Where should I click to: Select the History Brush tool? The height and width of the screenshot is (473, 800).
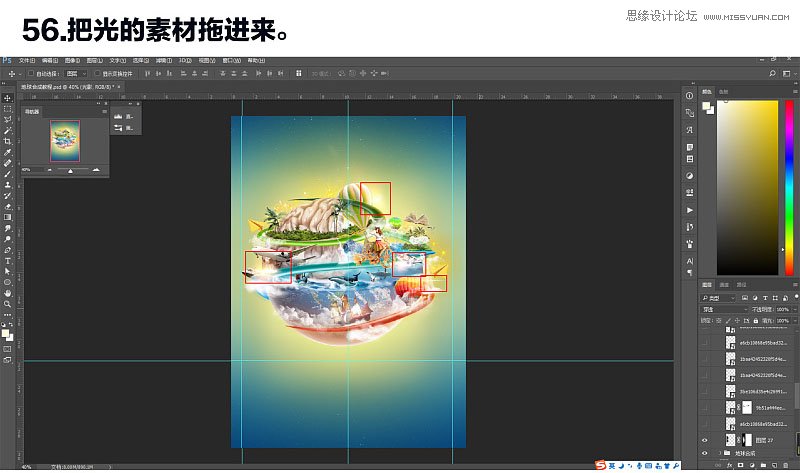[x=8, y=195]
